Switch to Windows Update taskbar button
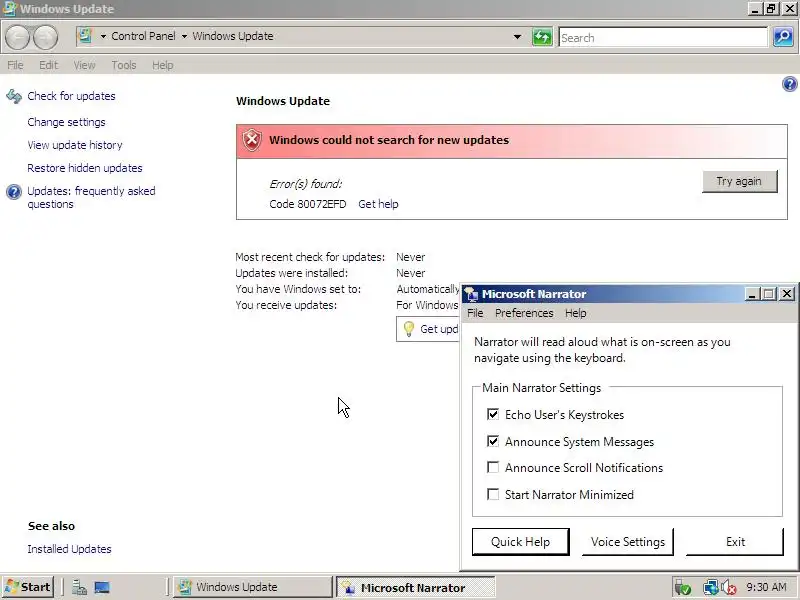 tap(253, 587)
